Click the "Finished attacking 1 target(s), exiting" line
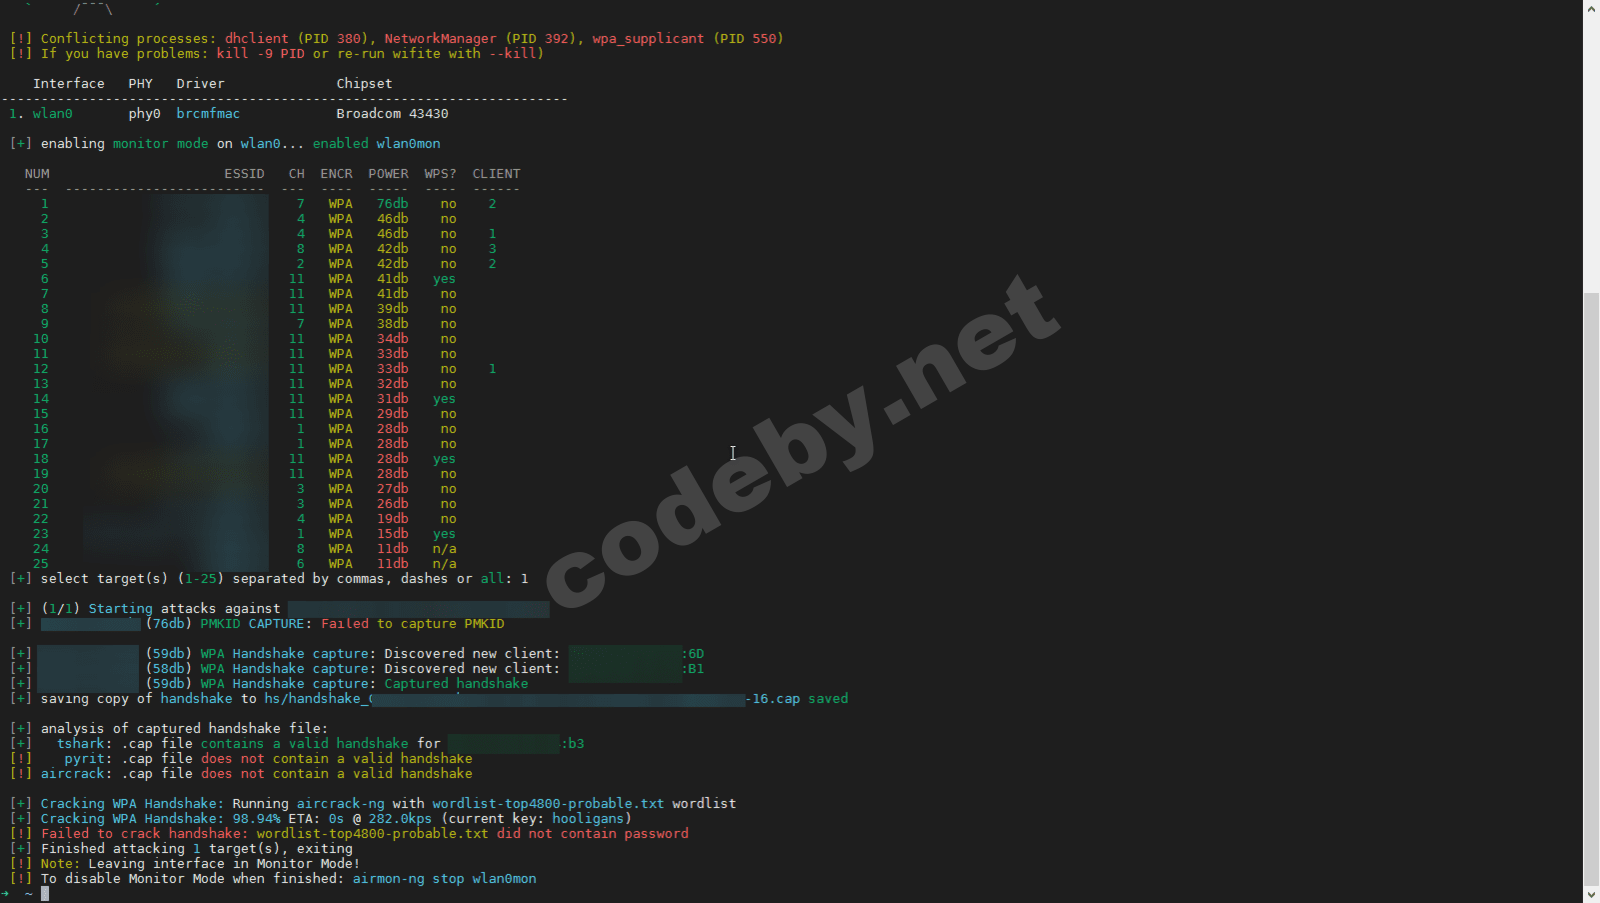 (x=197, y=849)
